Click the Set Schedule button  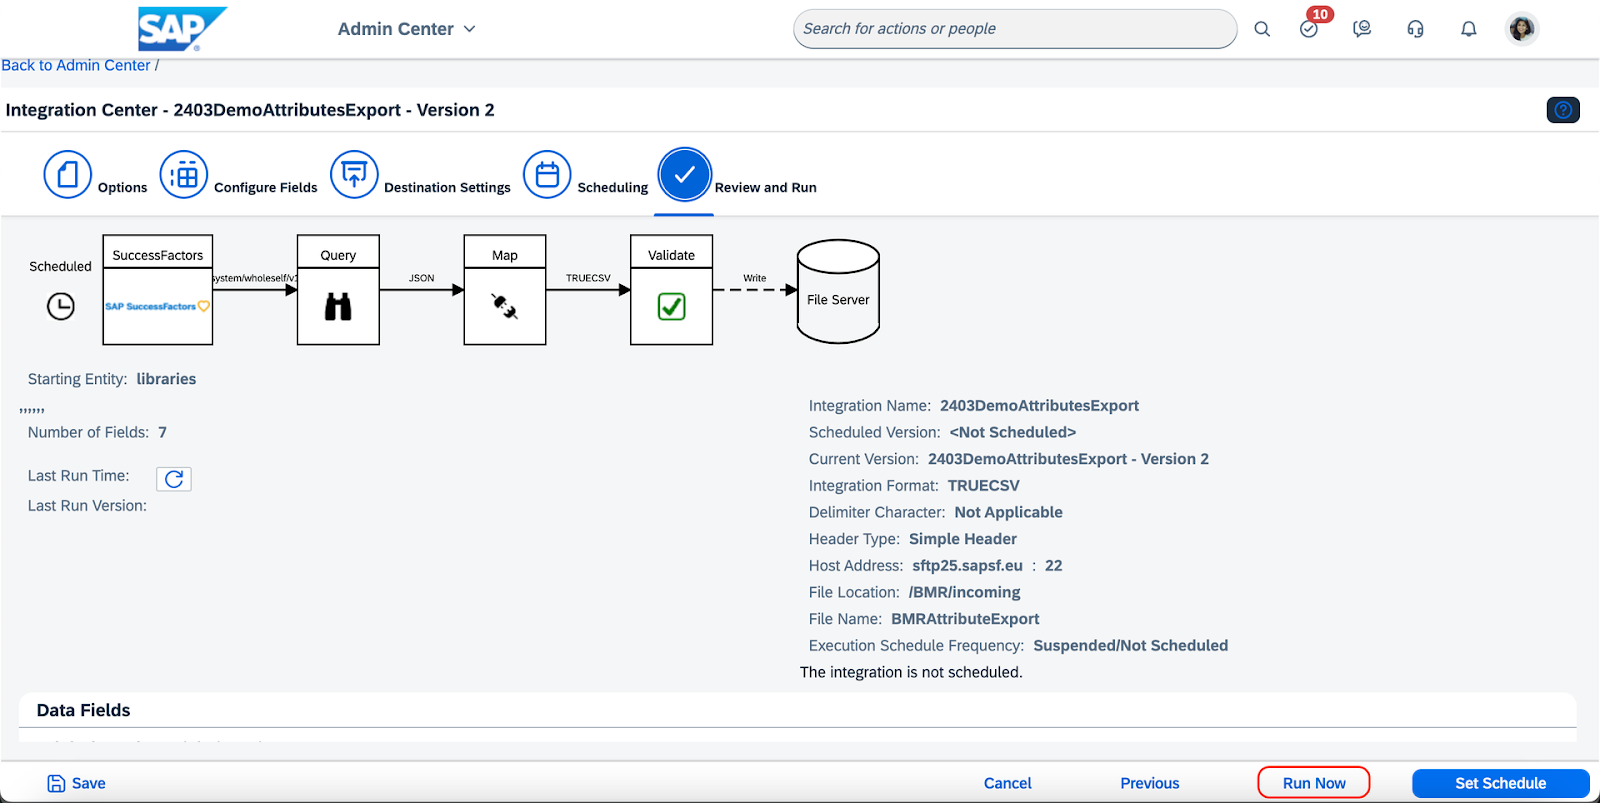coord(1500,783)
